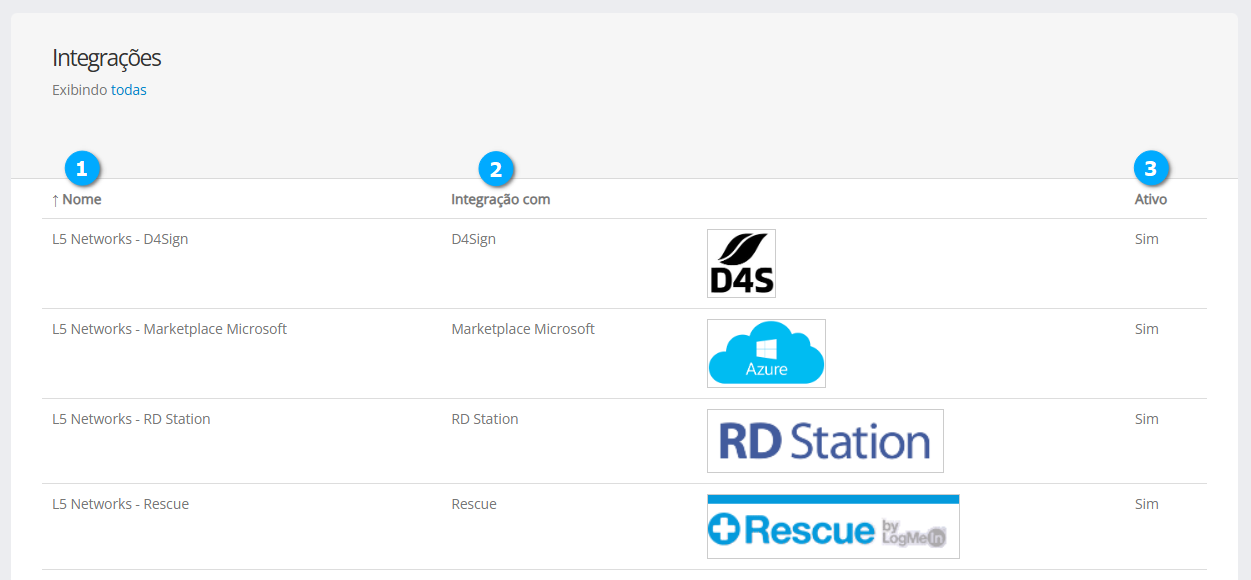Click the D4Sign text in Integração column

[x=473, y=239]
